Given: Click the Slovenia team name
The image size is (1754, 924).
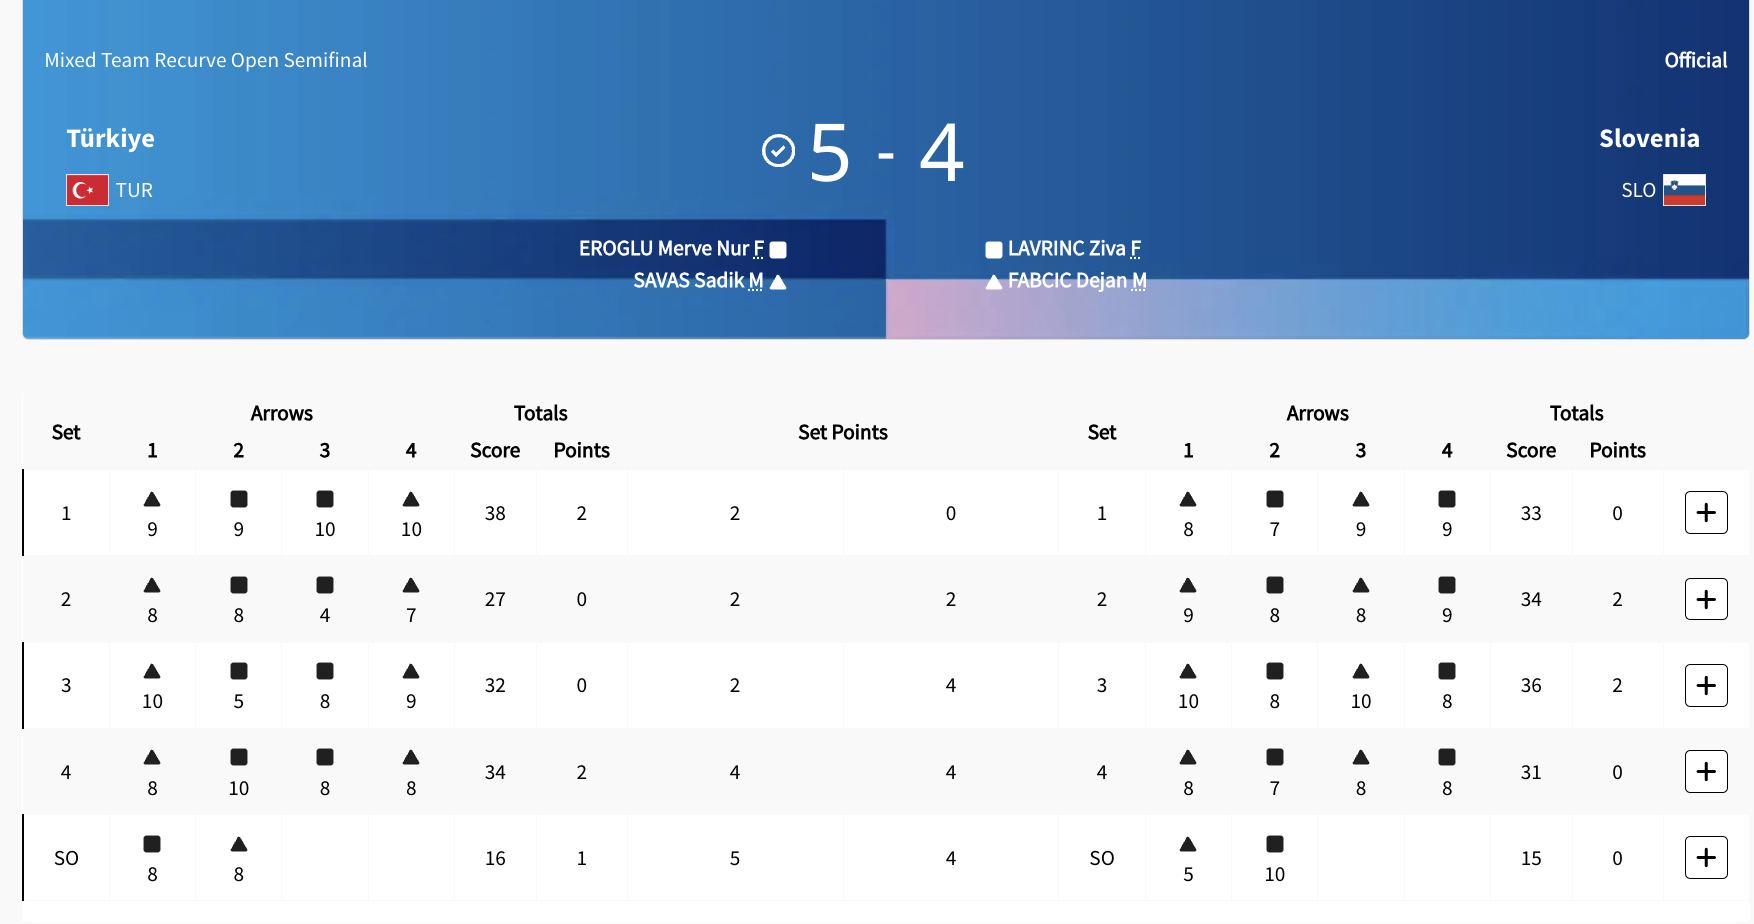Looking at the screenshot, I should click(1649, 138).
